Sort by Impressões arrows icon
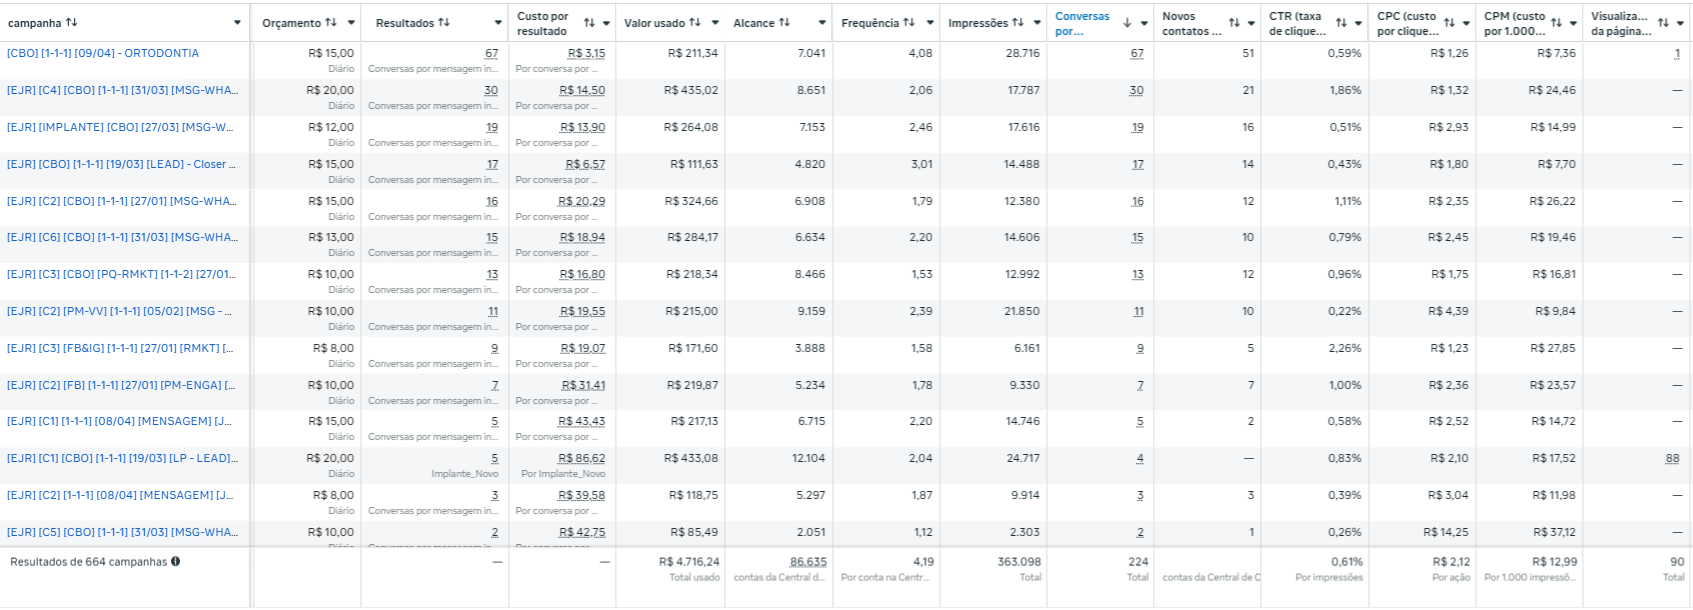Image resolution: width=1693 pixels, height=610 pixels. 1018,22
